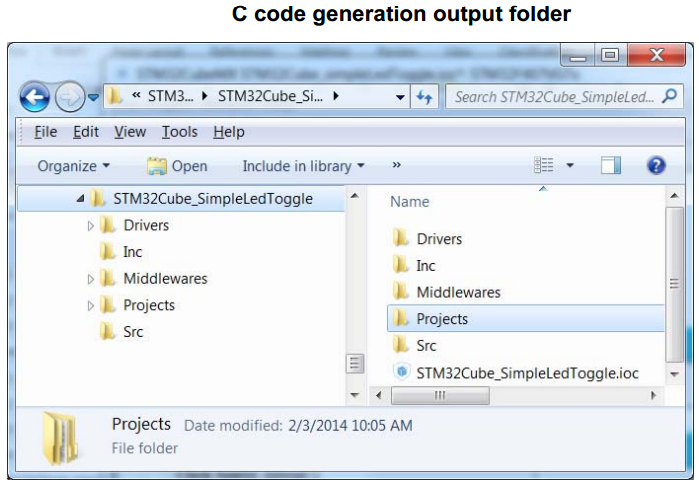699x489 pixels.
Task: Click the file list horizontal scrollbar thumb
Action: pos(440,395)
